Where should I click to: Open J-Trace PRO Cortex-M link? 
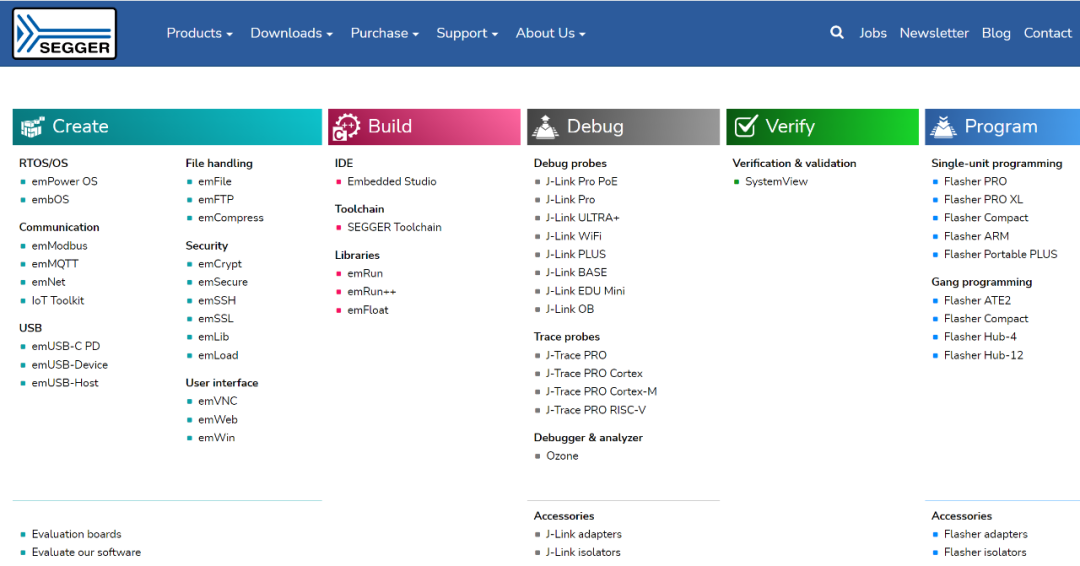(x=601, y=392)
